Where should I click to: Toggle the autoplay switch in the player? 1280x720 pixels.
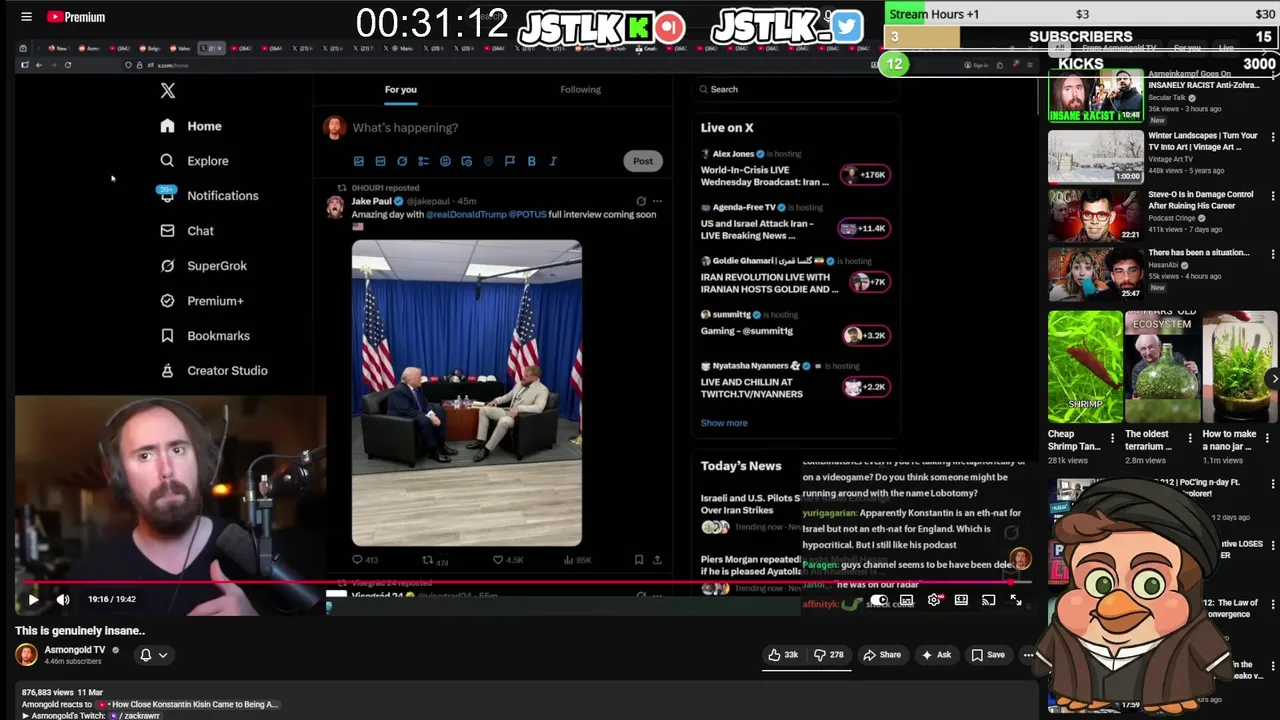878,600
